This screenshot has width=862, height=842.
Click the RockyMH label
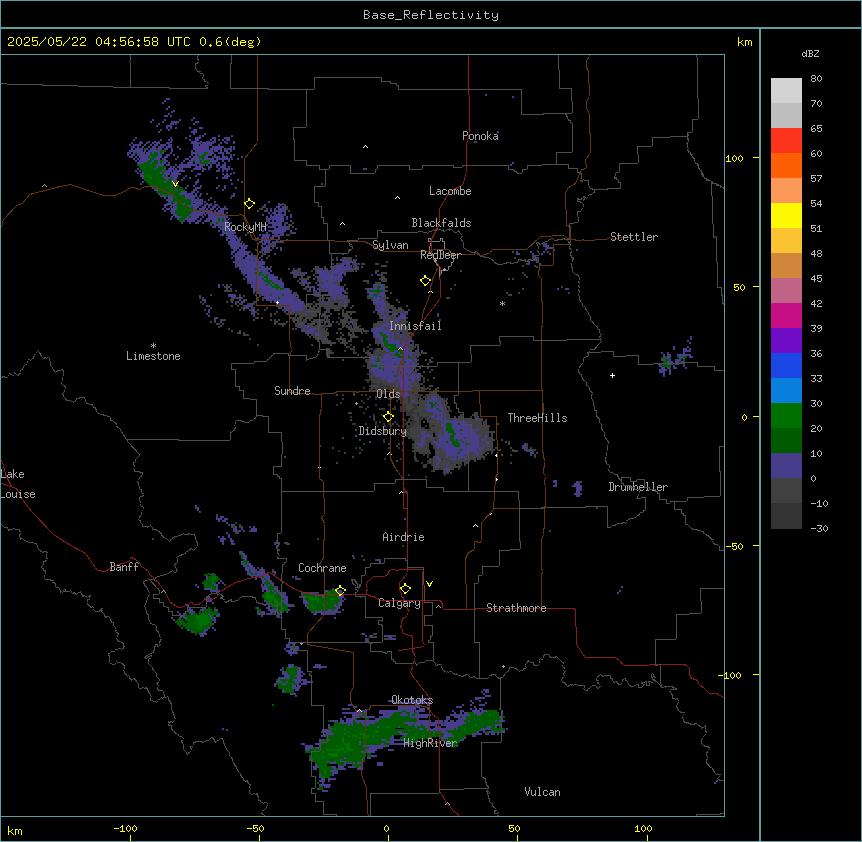pos(245,226)
